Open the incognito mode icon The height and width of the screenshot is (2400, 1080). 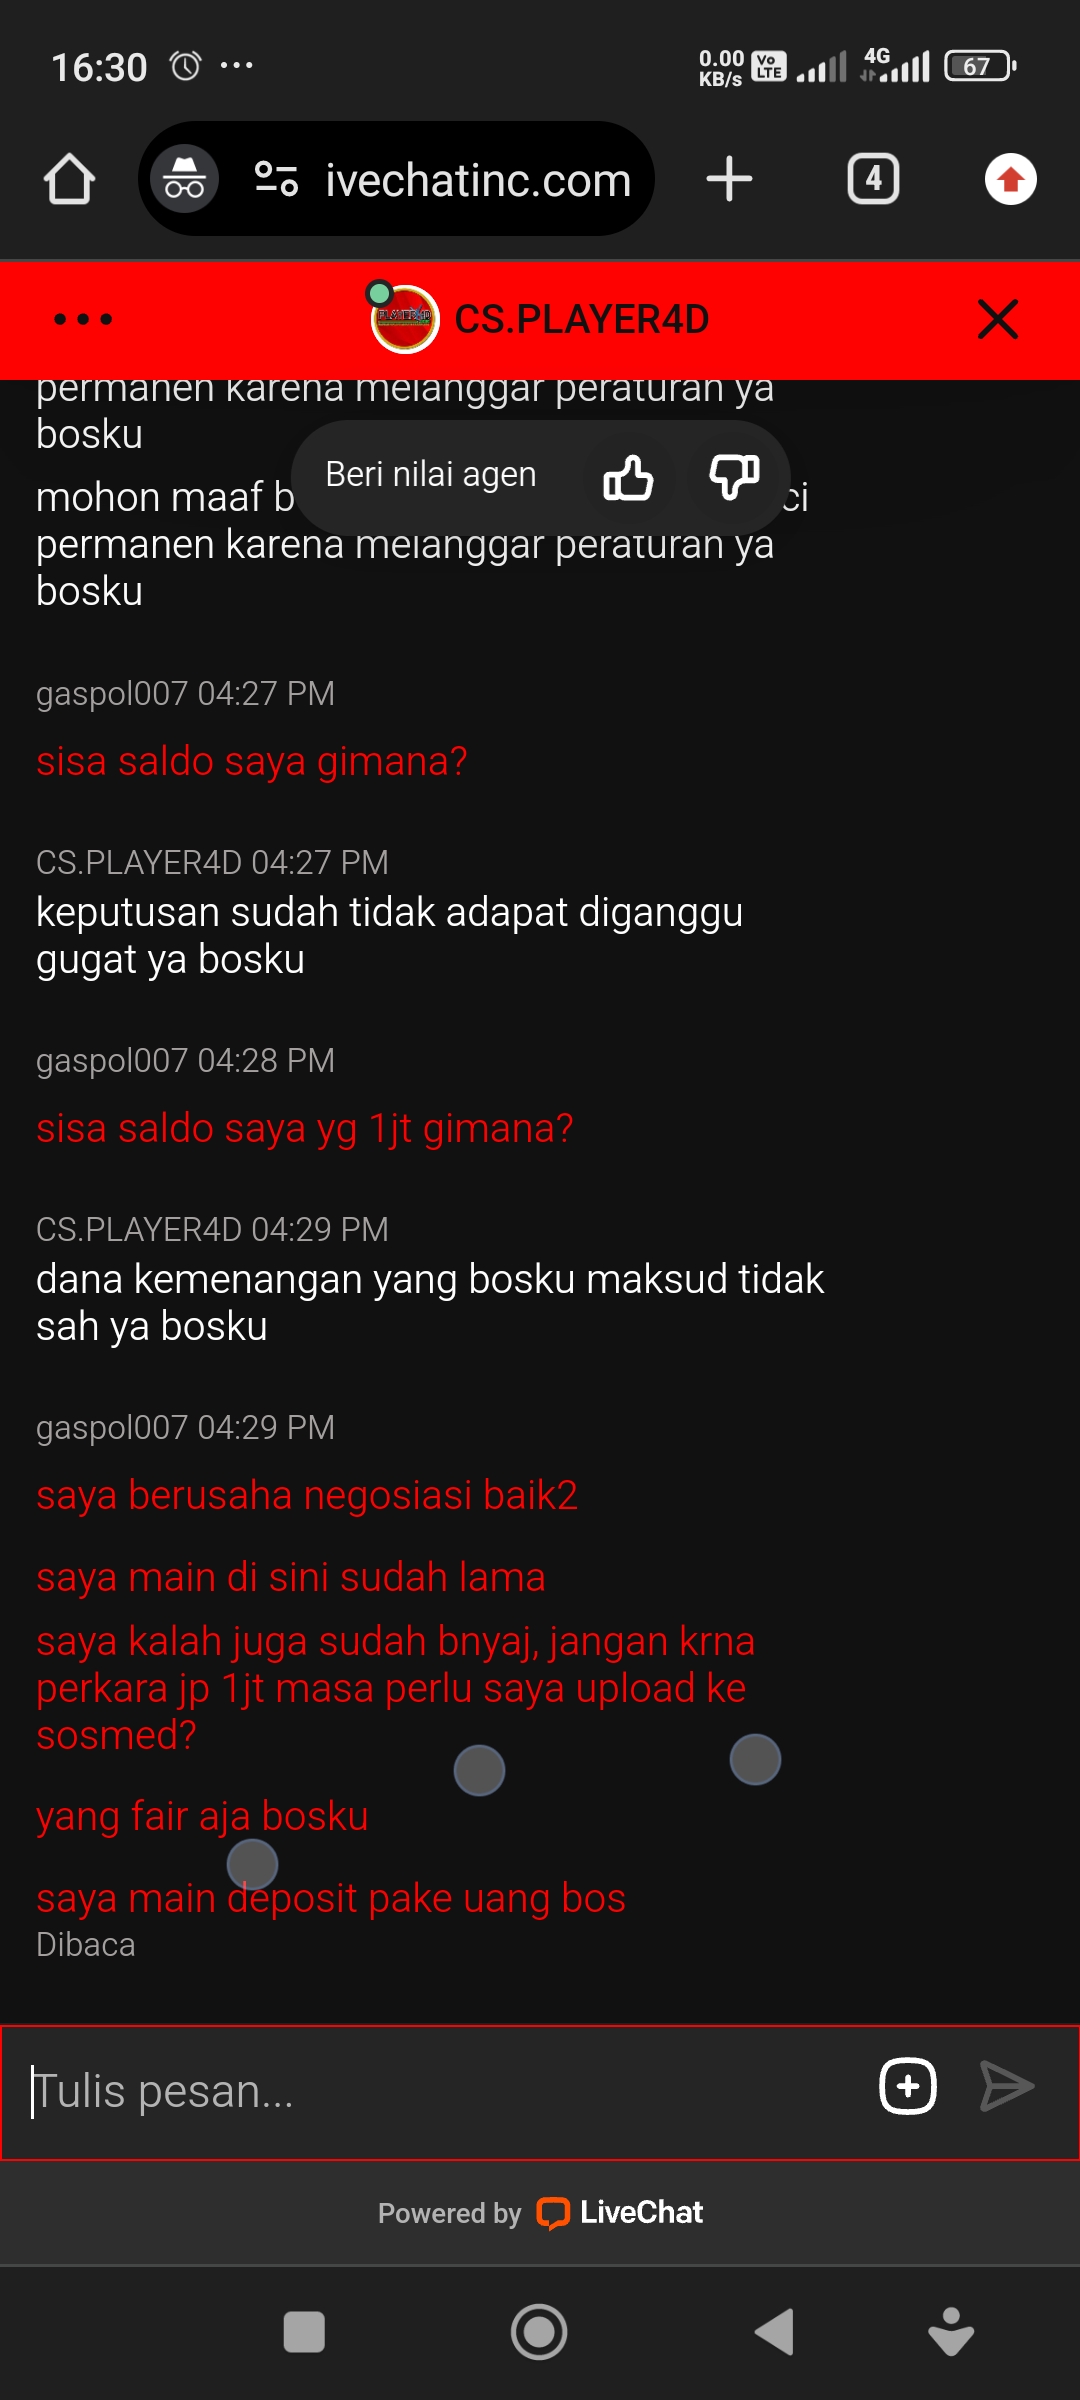[185, 179]
